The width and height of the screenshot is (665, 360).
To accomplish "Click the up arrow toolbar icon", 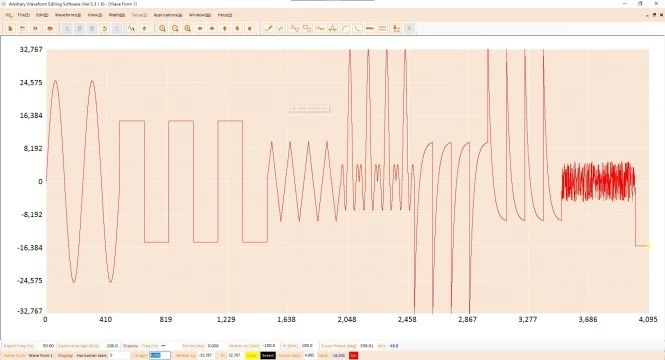I will (225, 28).
